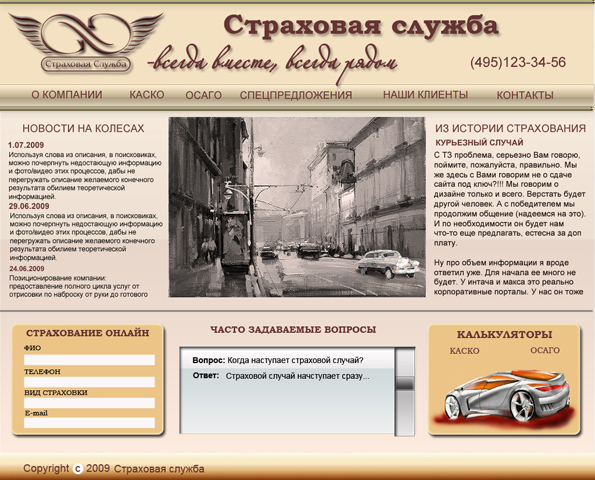Click the phone number (495)123-34-56
595x480 pixels.
(x=518, y=62)
